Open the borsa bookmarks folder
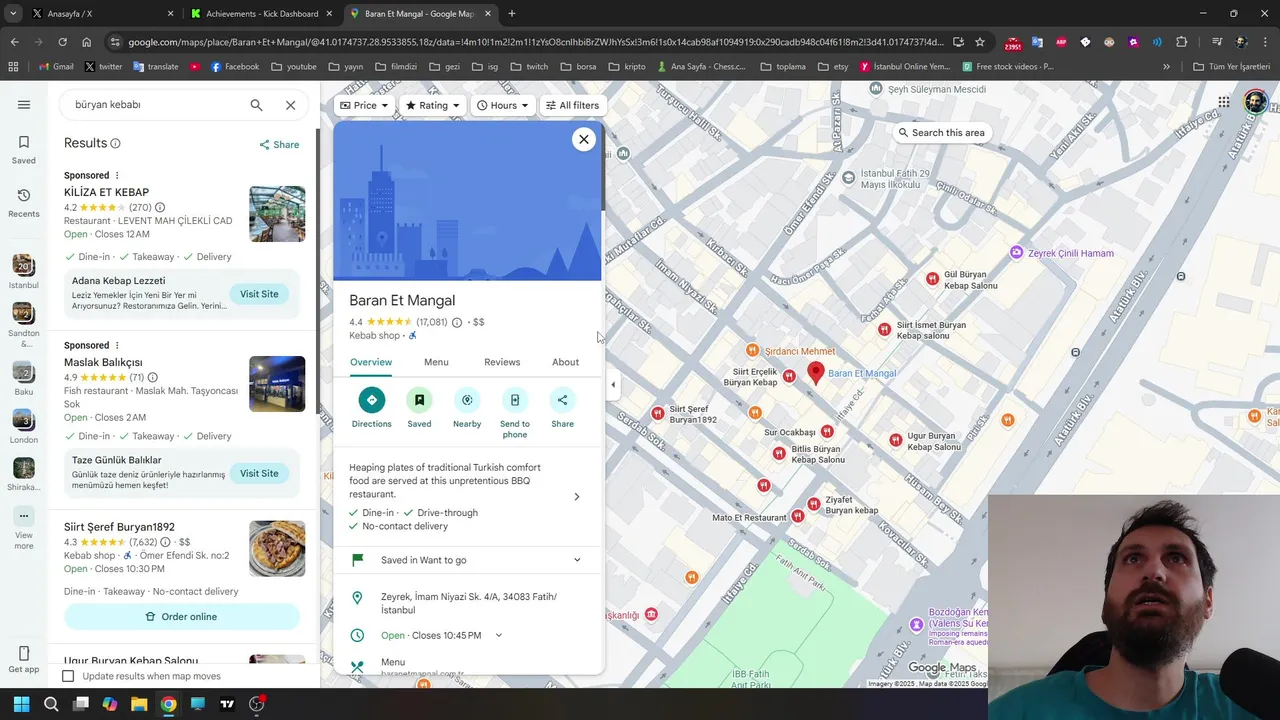 tap(578, 67)
